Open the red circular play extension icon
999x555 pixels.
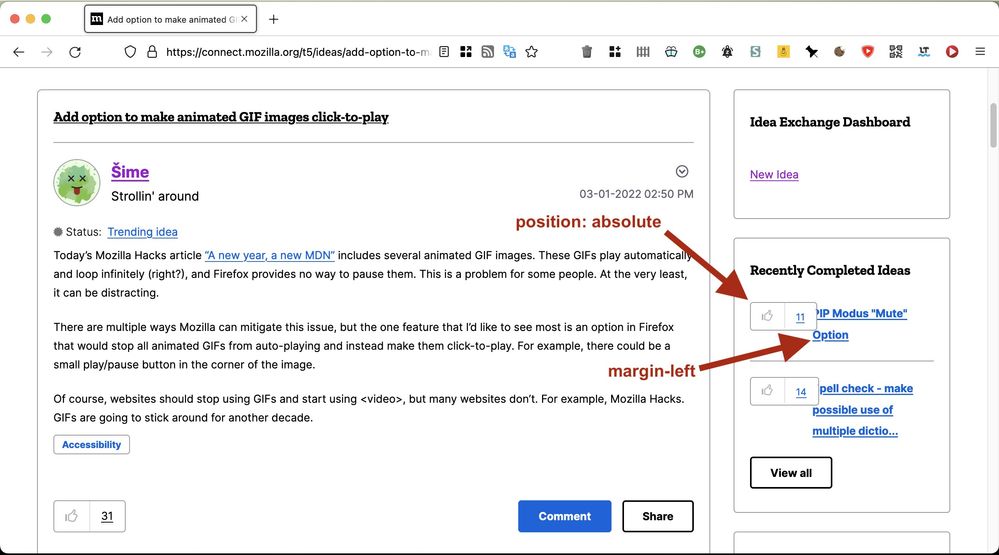point(952,52)
